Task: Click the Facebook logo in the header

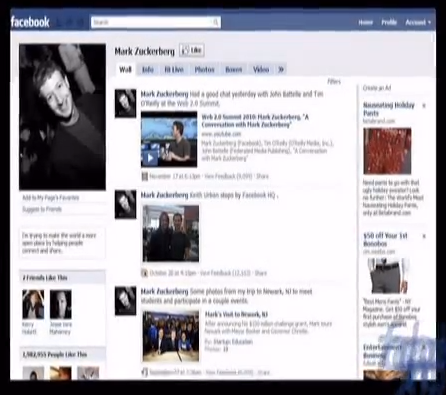Action: click(30, 22)
